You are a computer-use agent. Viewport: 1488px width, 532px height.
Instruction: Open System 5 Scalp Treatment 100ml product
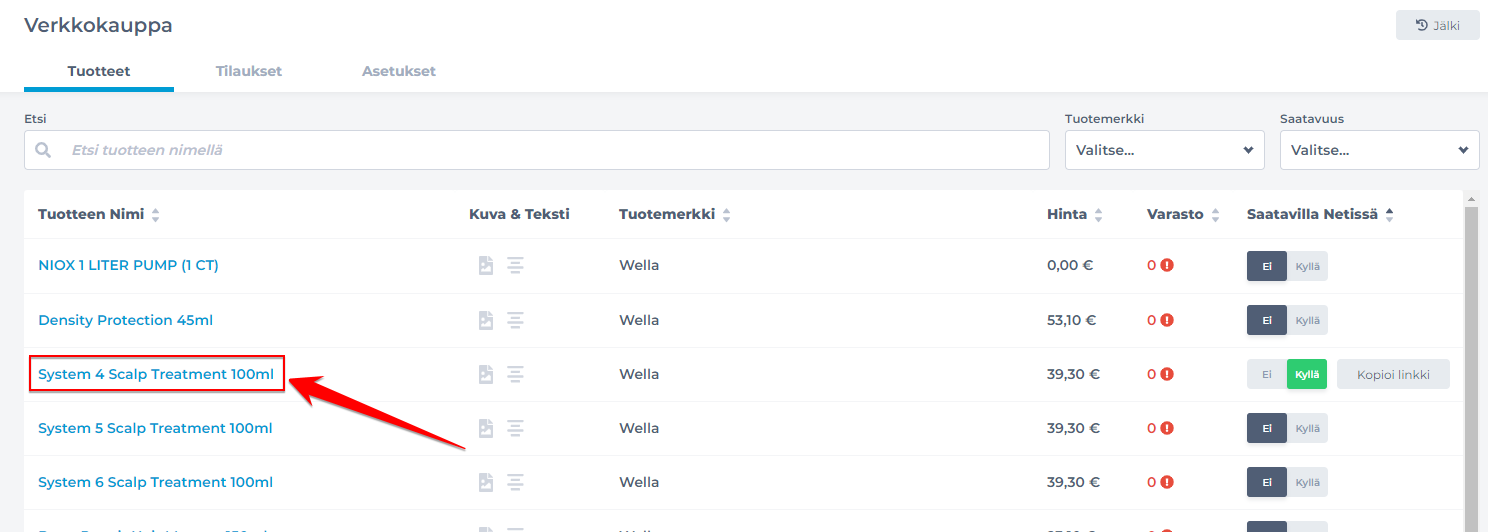click(155, 428)
